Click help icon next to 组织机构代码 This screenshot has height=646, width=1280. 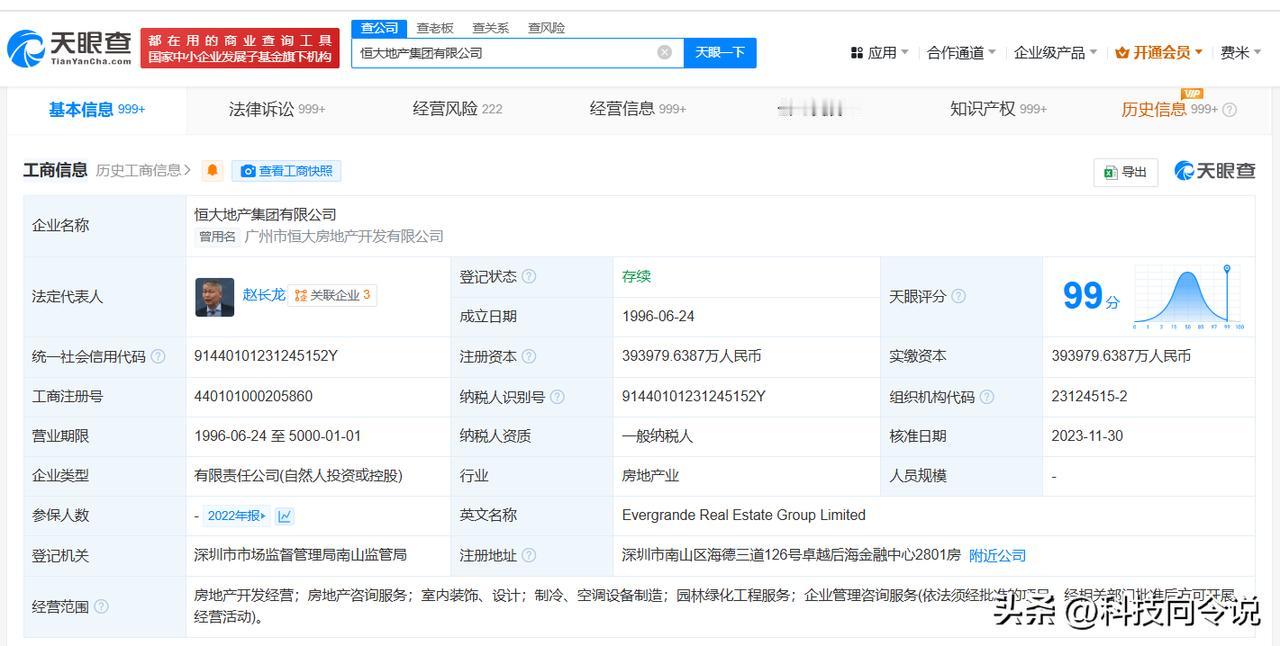click(987, 397)
